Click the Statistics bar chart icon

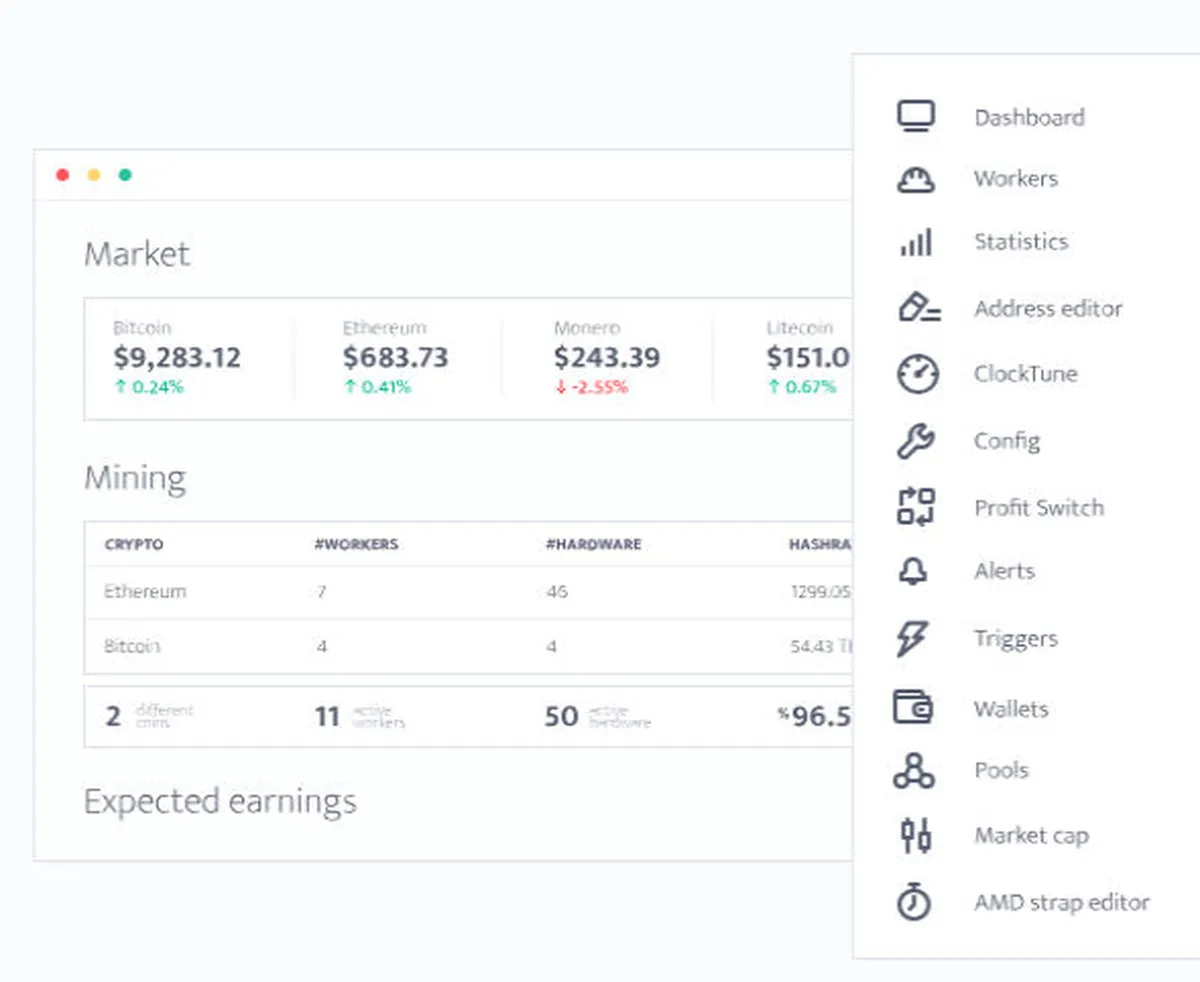tap(916, 242)
